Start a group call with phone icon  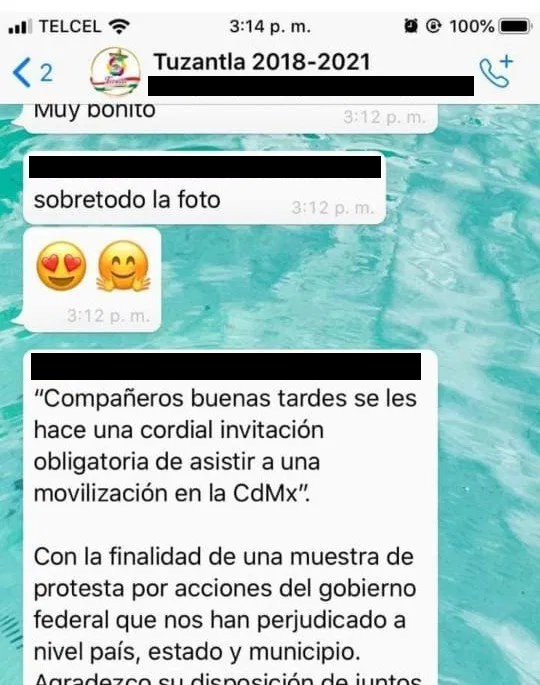click(495, 72)
